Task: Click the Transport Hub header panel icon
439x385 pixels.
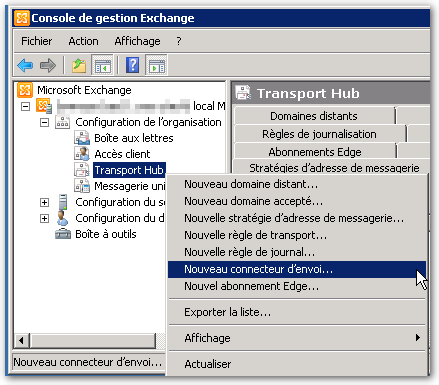Action: pos(243,93)
